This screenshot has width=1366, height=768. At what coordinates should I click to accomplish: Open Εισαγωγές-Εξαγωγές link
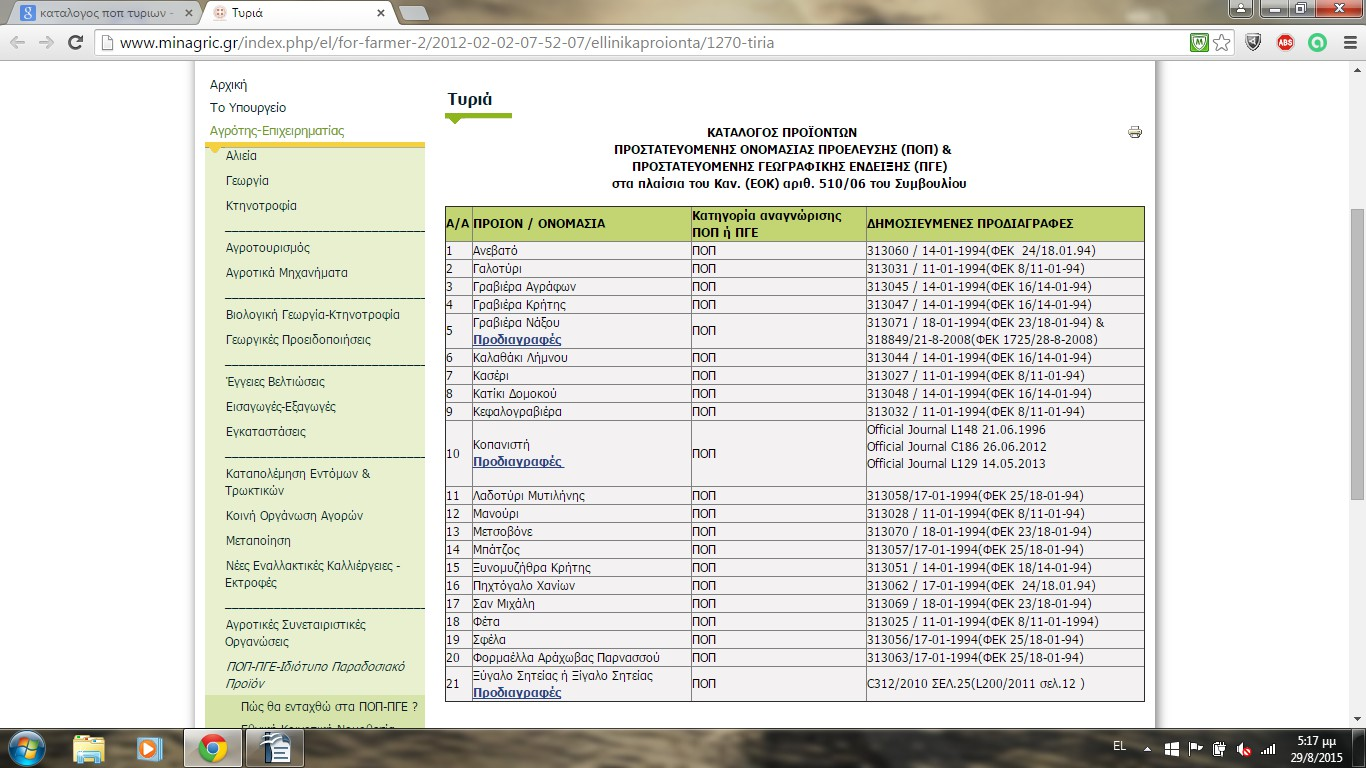(x=281, y=407)
